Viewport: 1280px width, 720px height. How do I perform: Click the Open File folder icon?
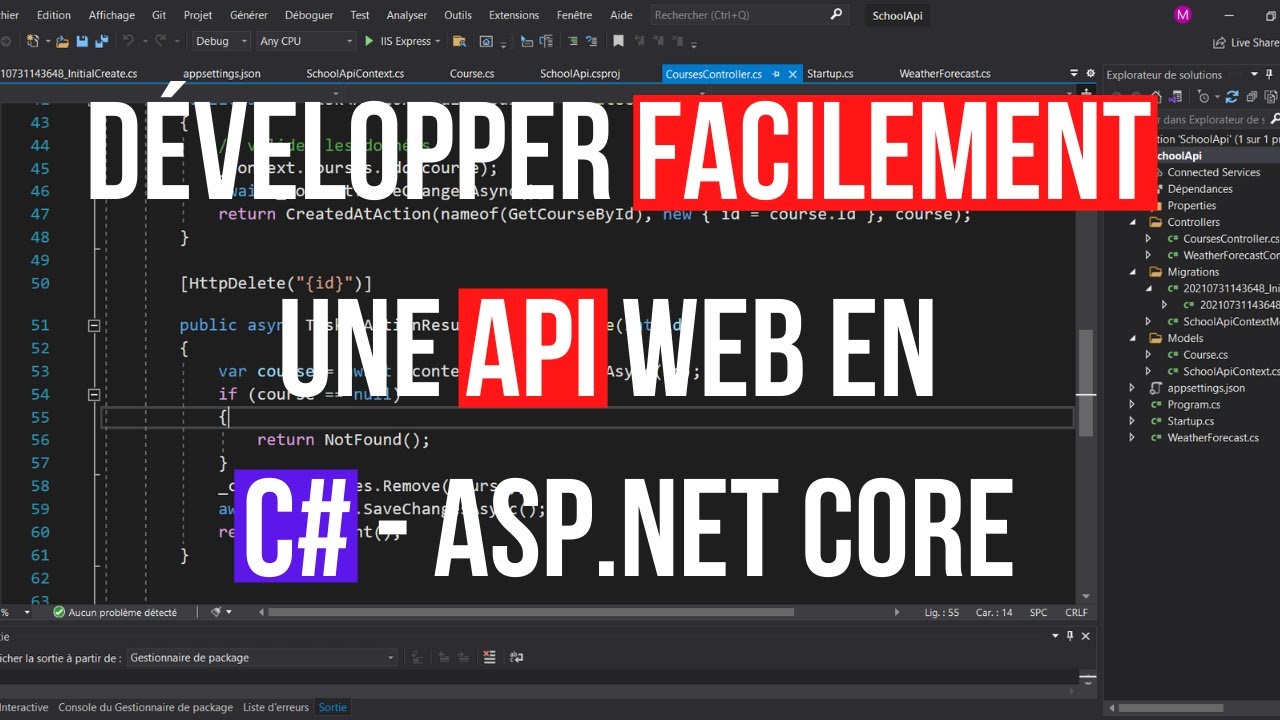pos(62,41)
